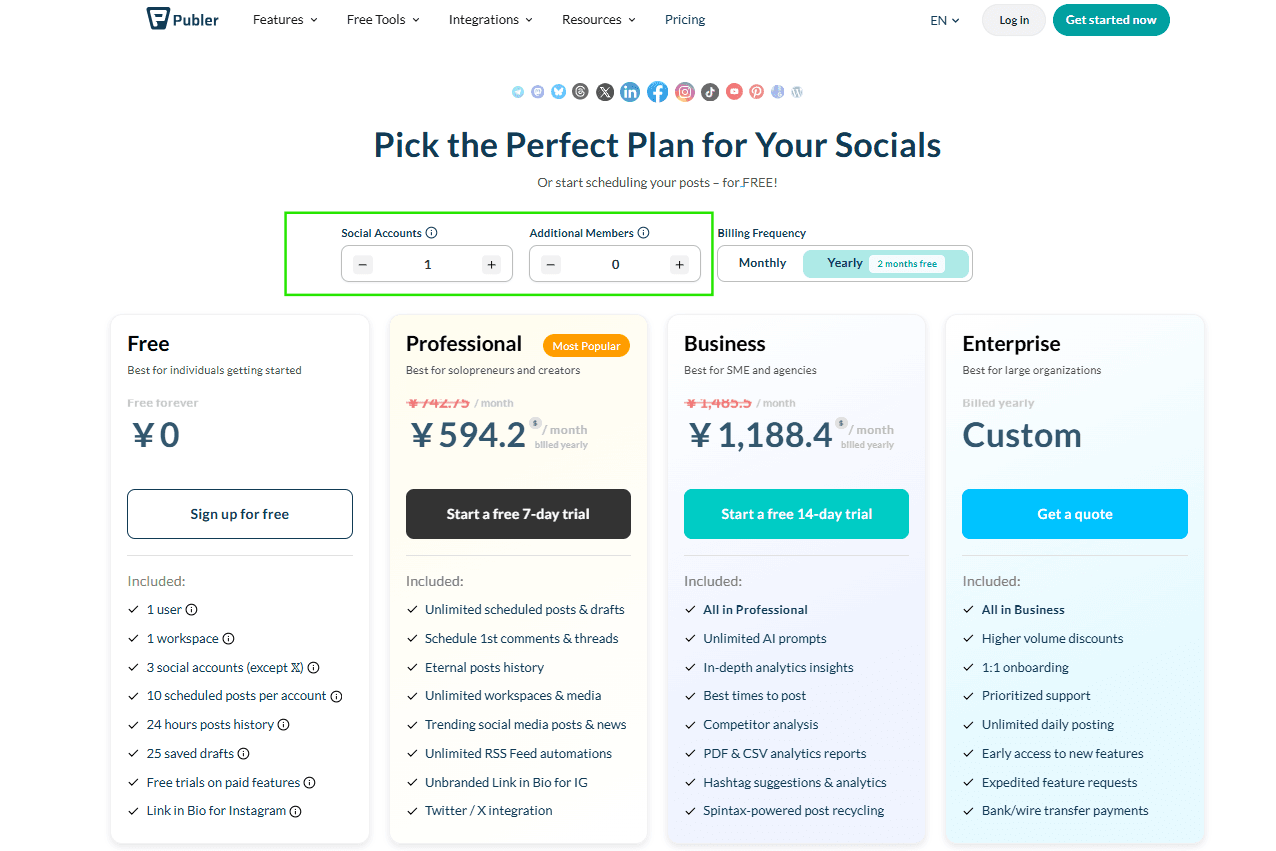Click the LinkedIn icon
Screen dimensions: 1276x851
630,92
